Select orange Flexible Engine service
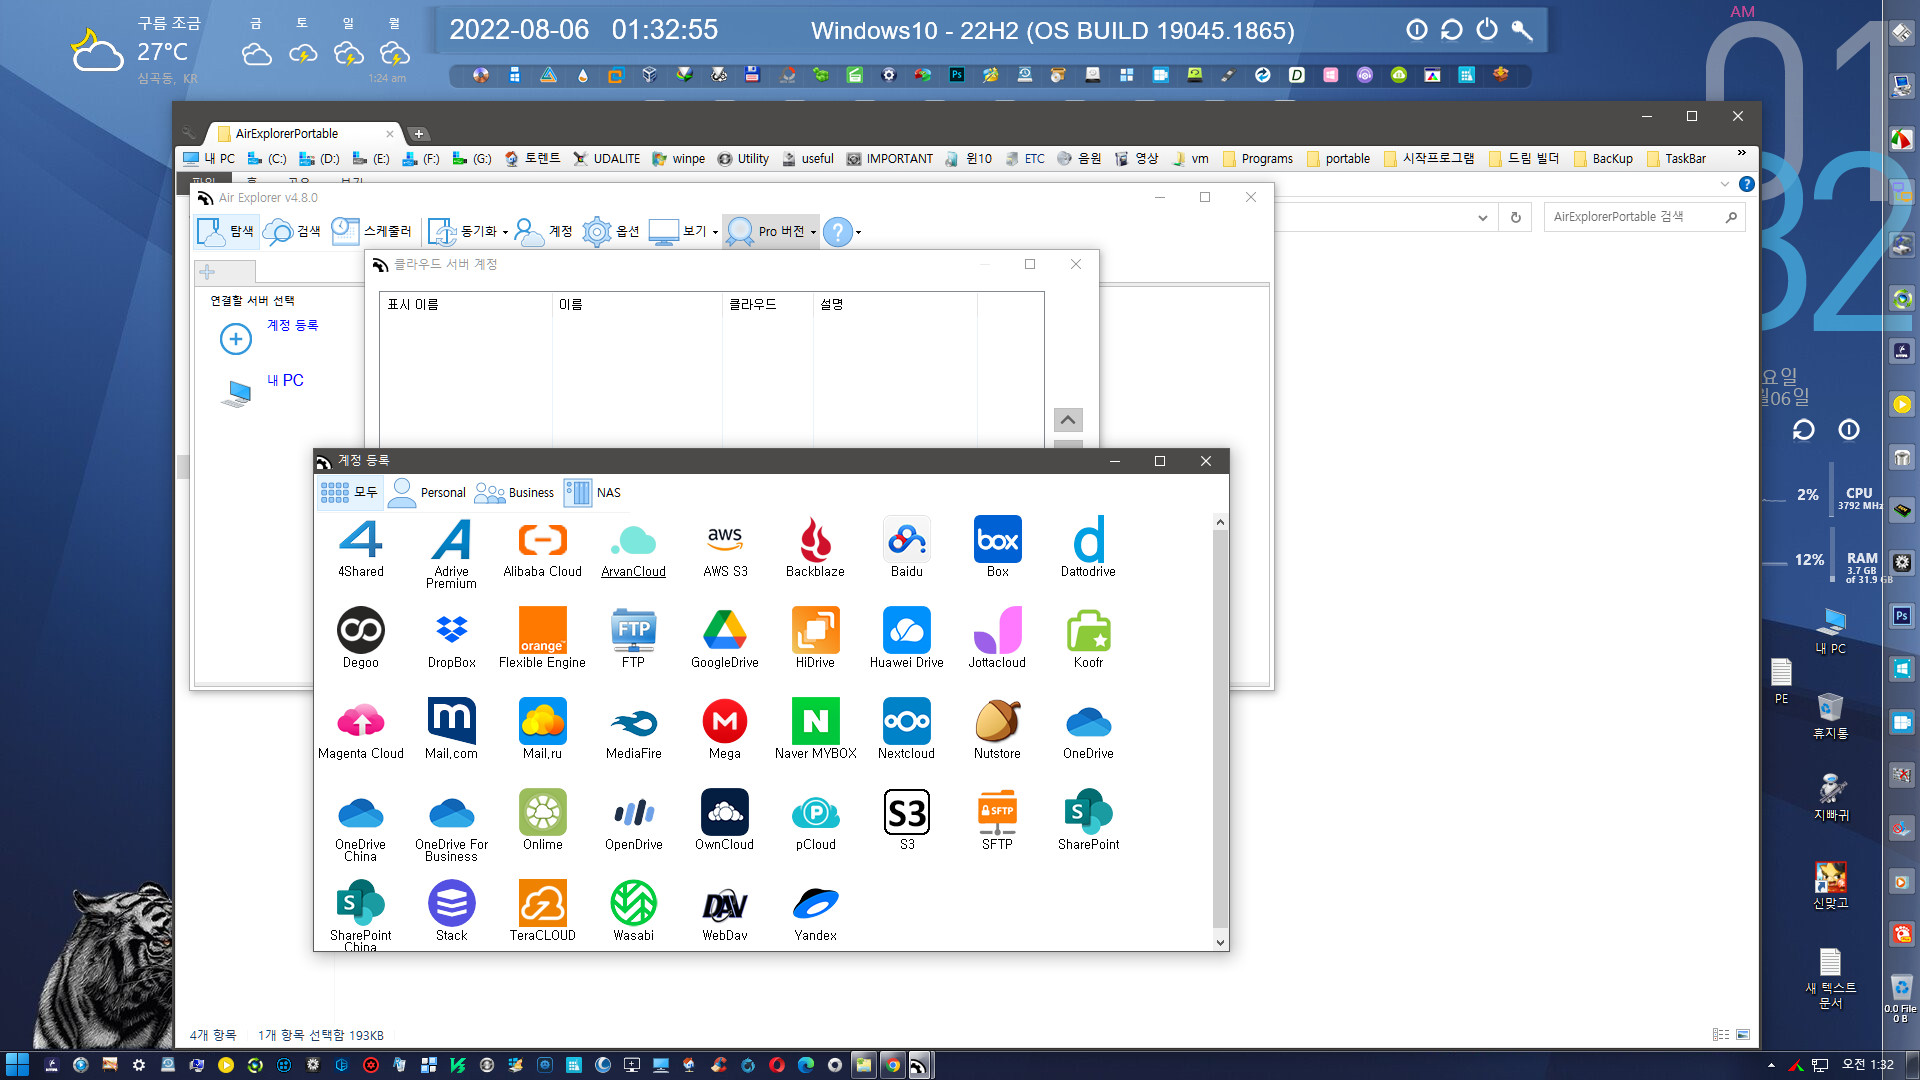 click(x=542, y=639)
